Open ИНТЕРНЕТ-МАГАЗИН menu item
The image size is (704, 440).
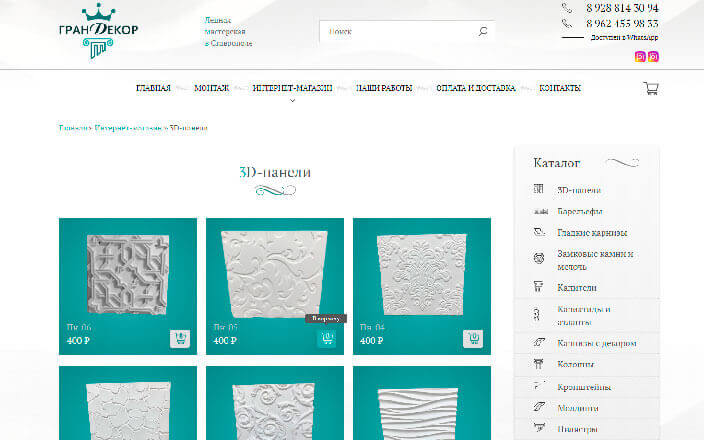coord(292,88)
